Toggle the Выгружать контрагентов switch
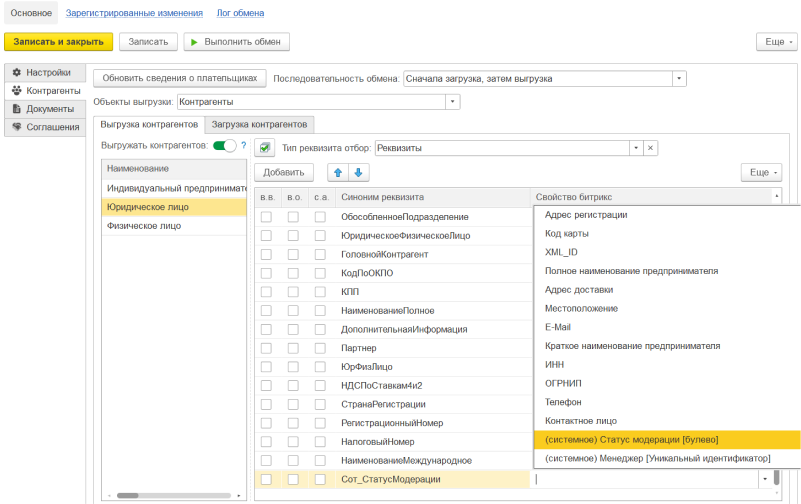Image resolution: width=801 pixels, height=504 pixels. coord(224,146)
